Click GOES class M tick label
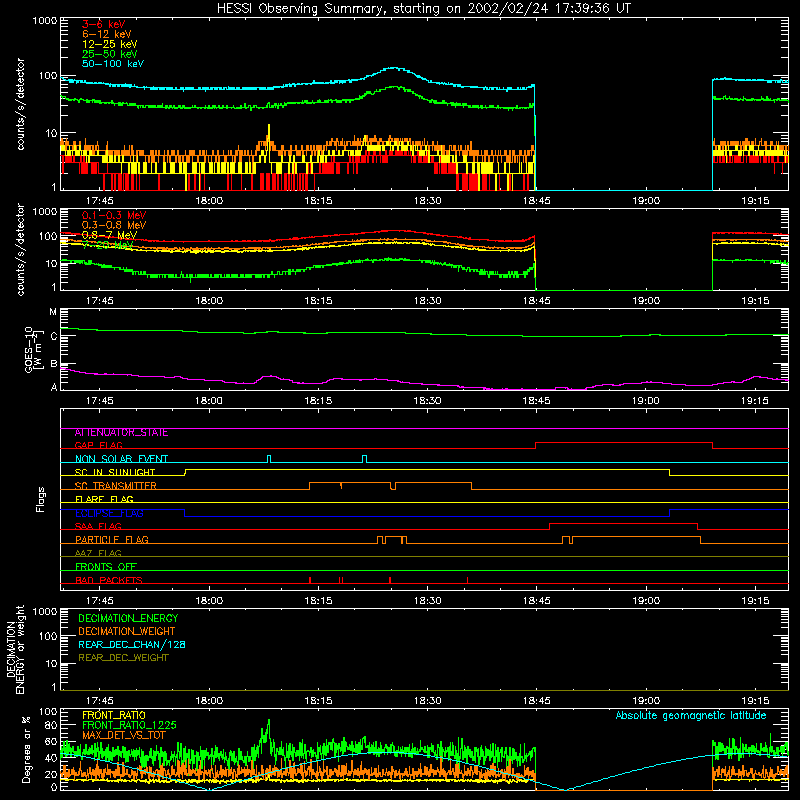Image resolution: width=800 pixels, height=800 pixels. [x=53, y=312]
